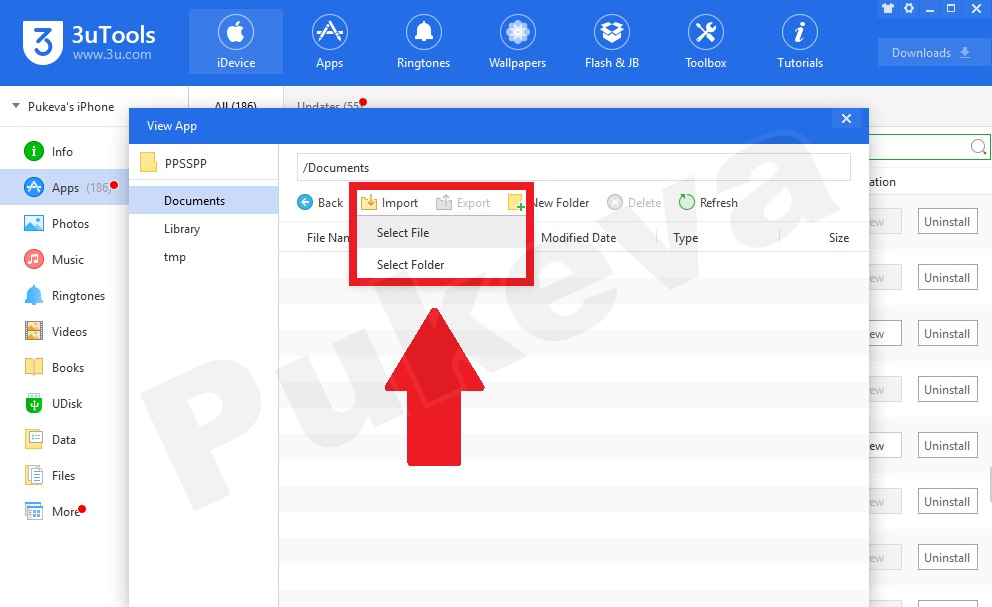
Task: Open UDisk in the sidebar
Action: pos(63,404)
